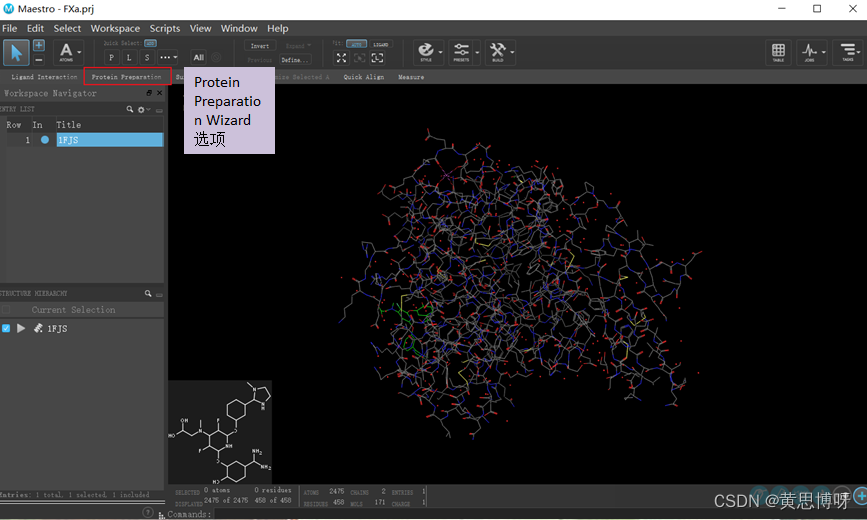
Task: Click the ligand 2D structure thumbnail
Action: [x=220, y=432]
